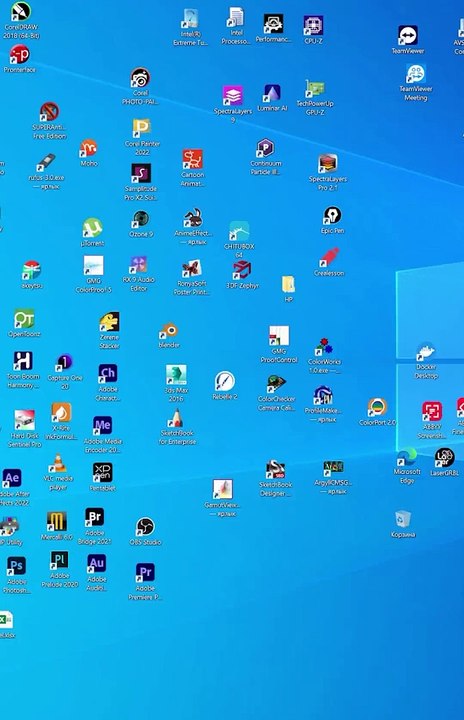Select the Crealesson shortcut
Viewport: 464px width, 720px height.
329,258
